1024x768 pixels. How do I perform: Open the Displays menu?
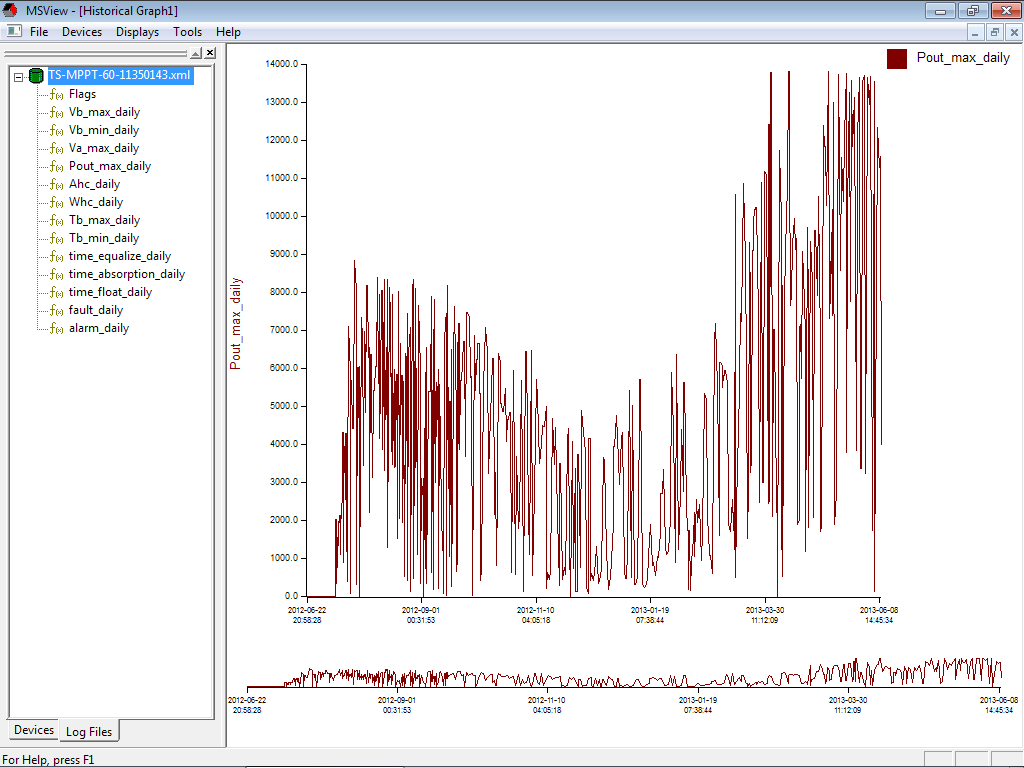[137, 32]
